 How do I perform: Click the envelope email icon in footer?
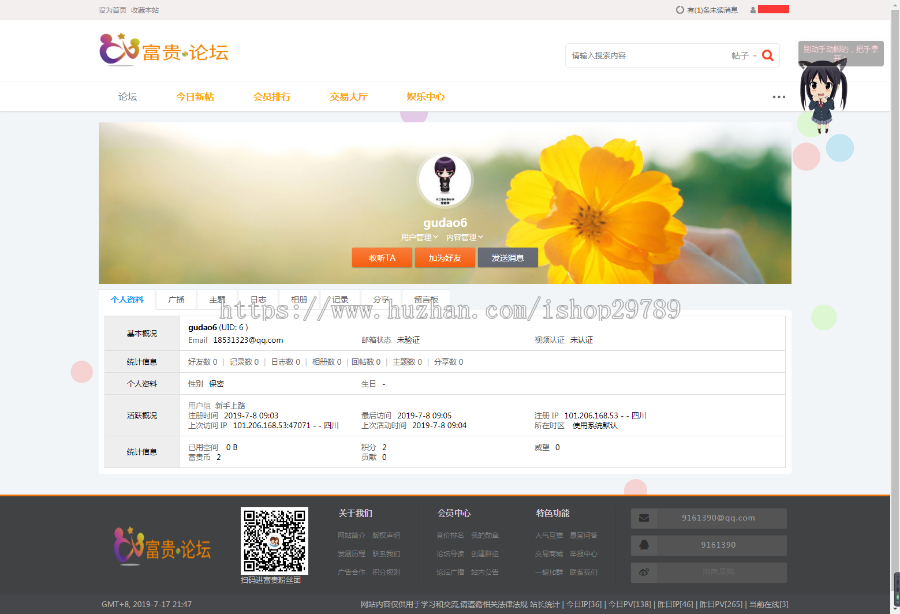[644, 517]
